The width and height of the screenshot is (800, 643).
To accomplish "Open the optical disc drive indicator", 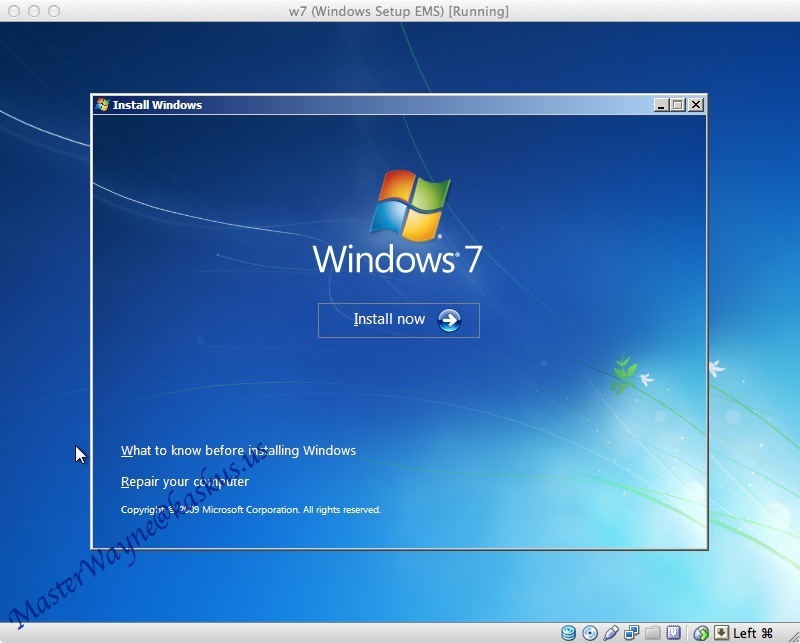I will click(590, 633).
